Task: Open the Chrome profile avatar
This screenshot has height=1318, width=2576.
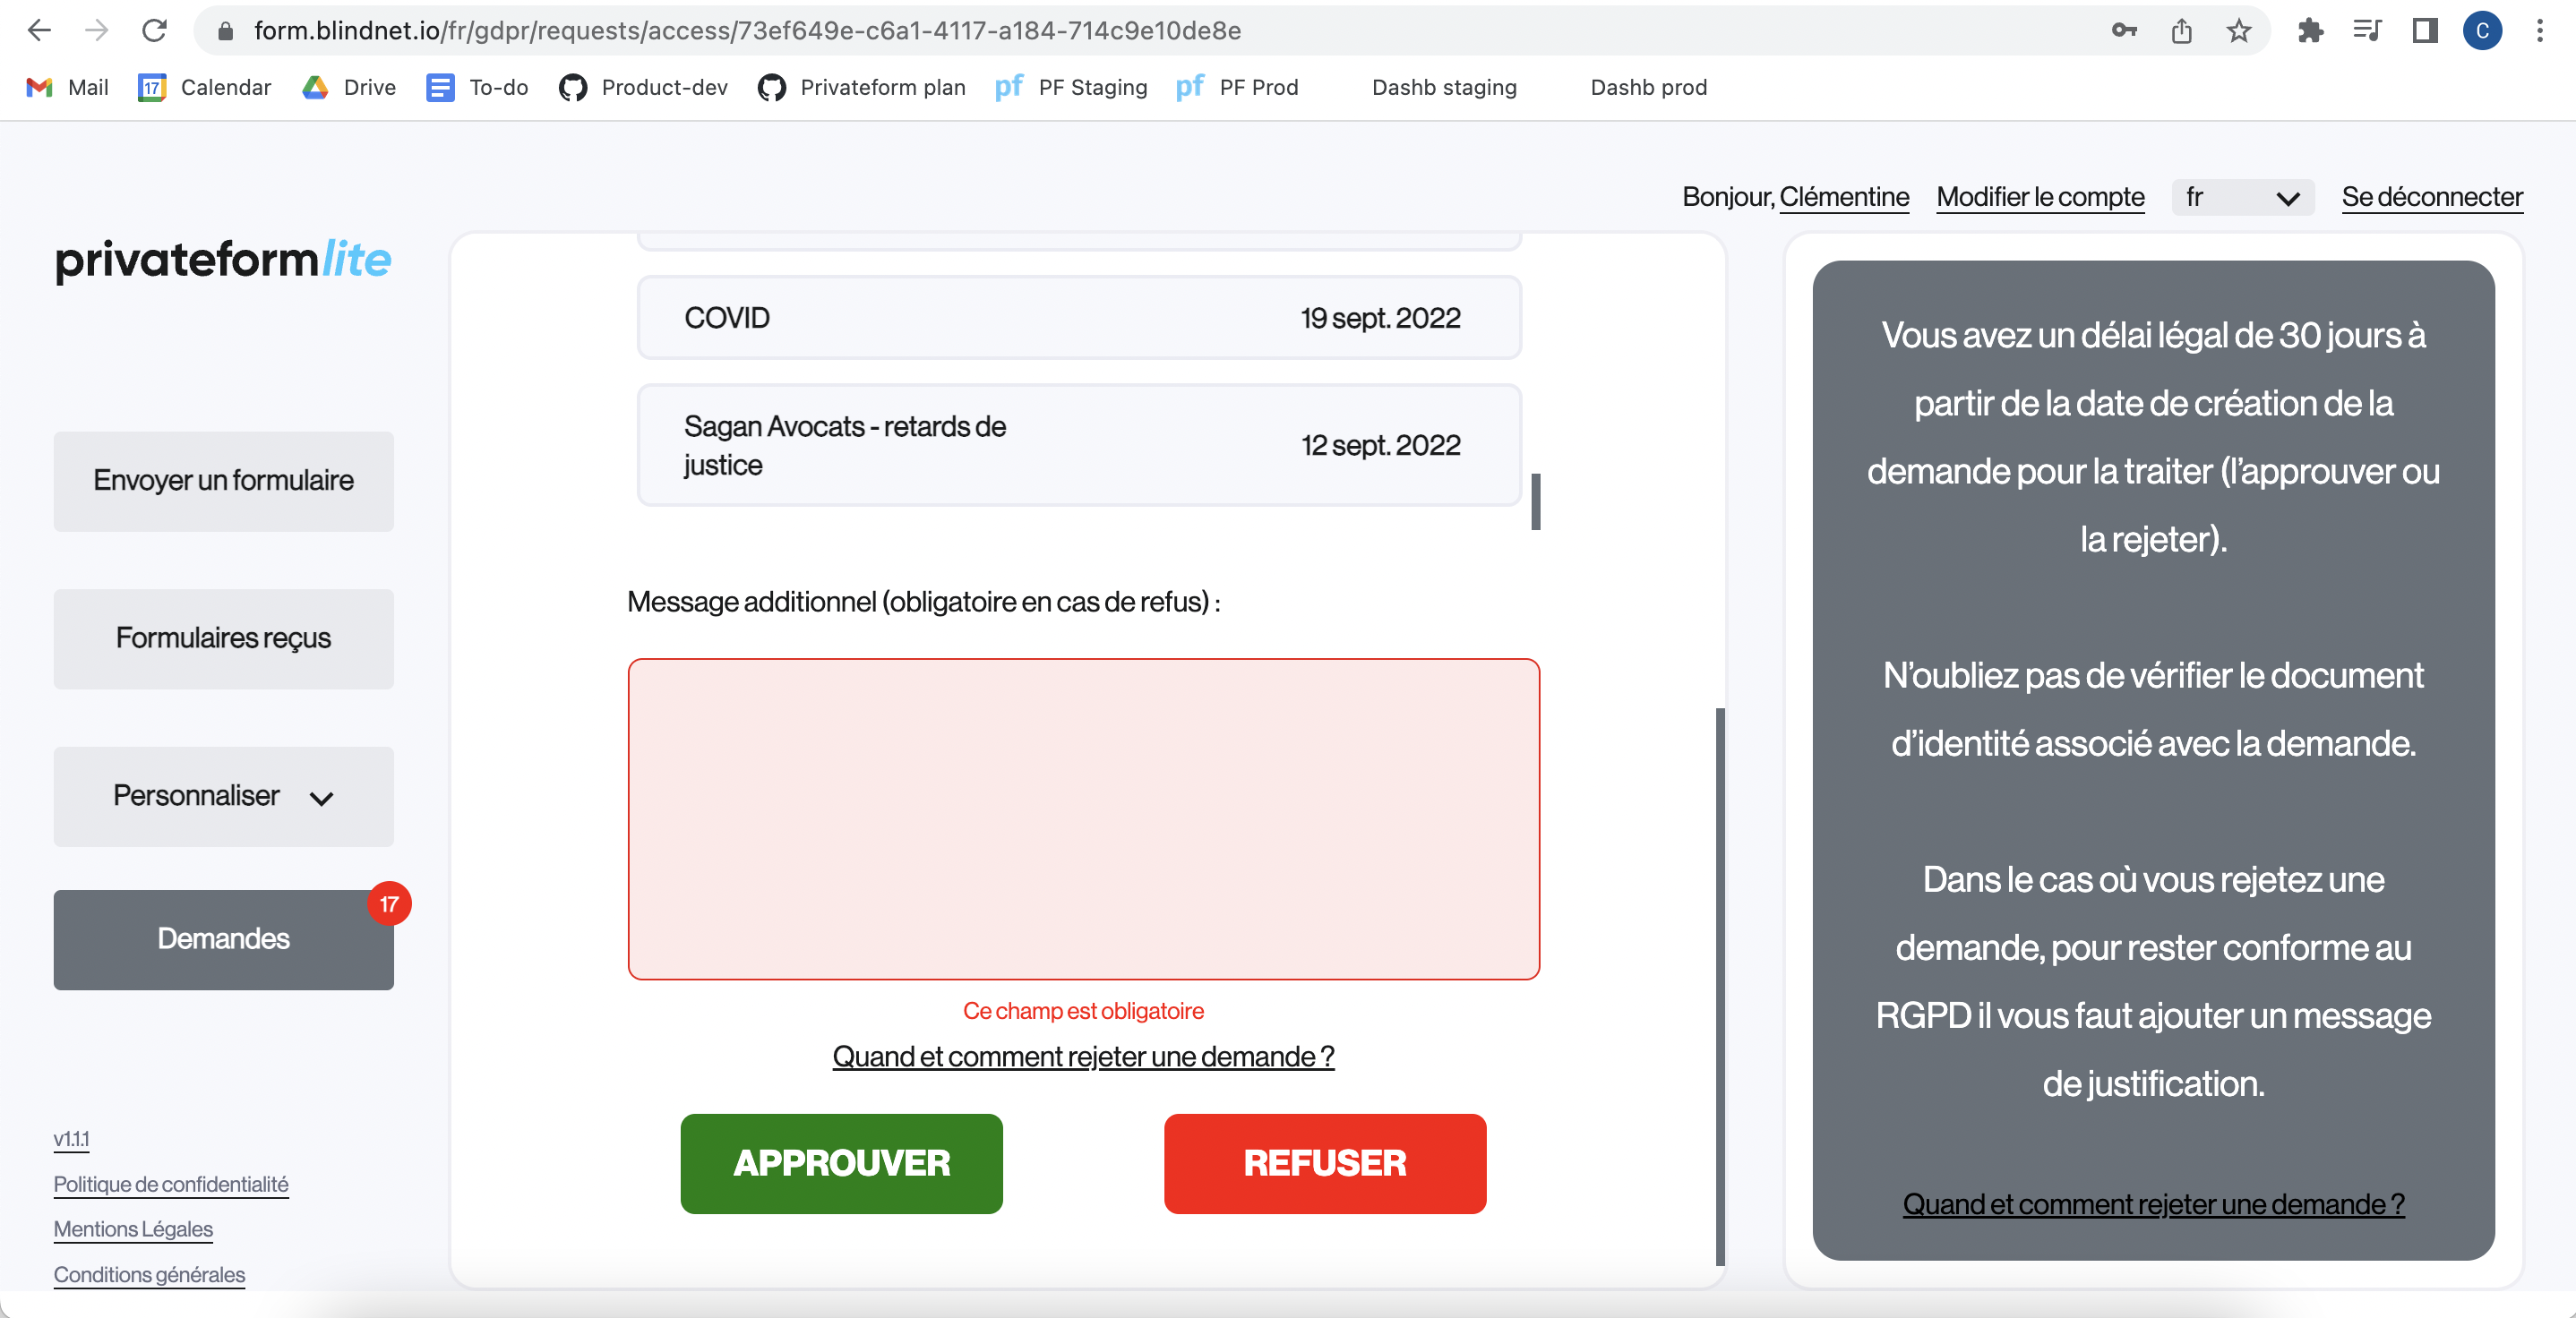Action: (2483, 30)
